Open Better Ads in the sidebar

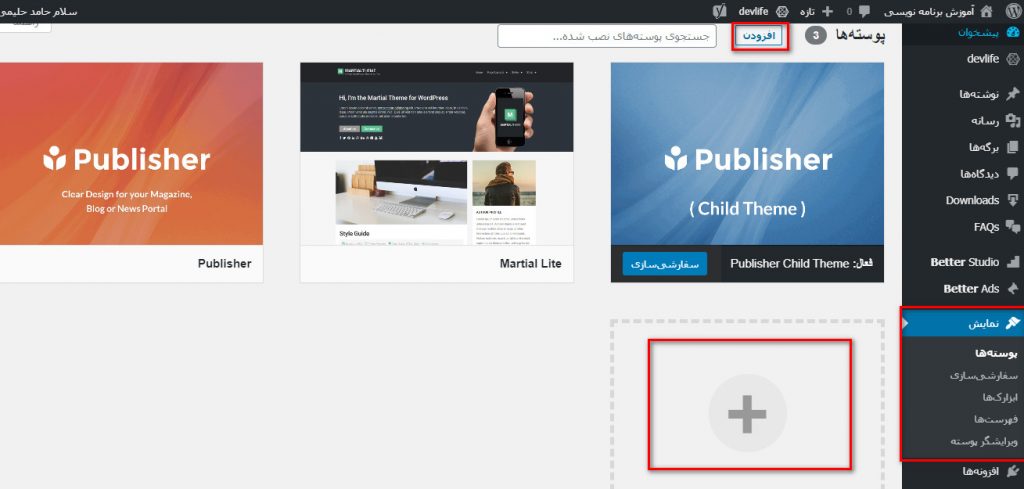click(970, 288)
